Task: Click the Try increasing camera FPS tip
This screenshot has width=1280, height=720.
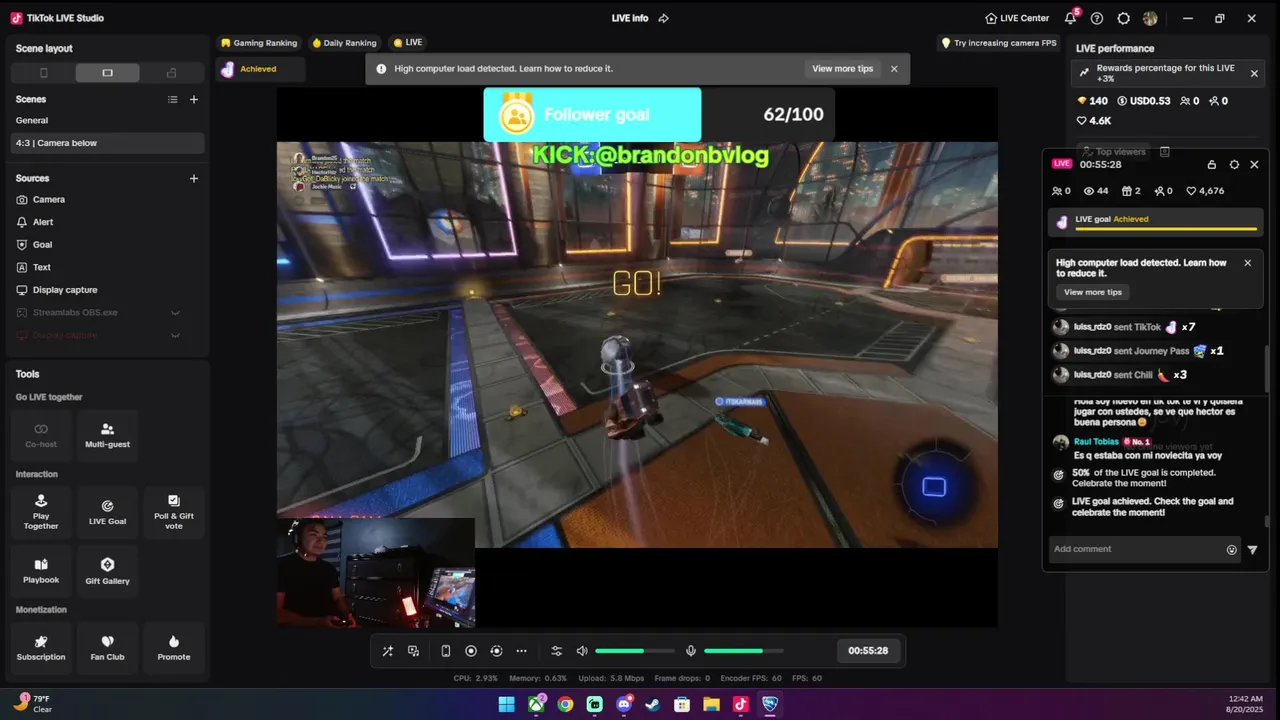Action: [999, 43]
